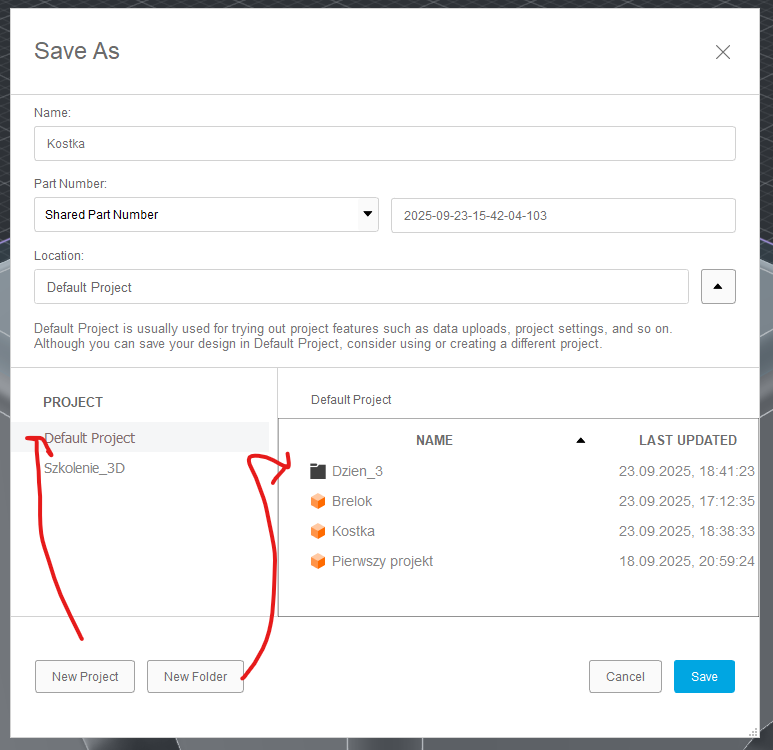Select Default Project in project list

coord(90,438)
